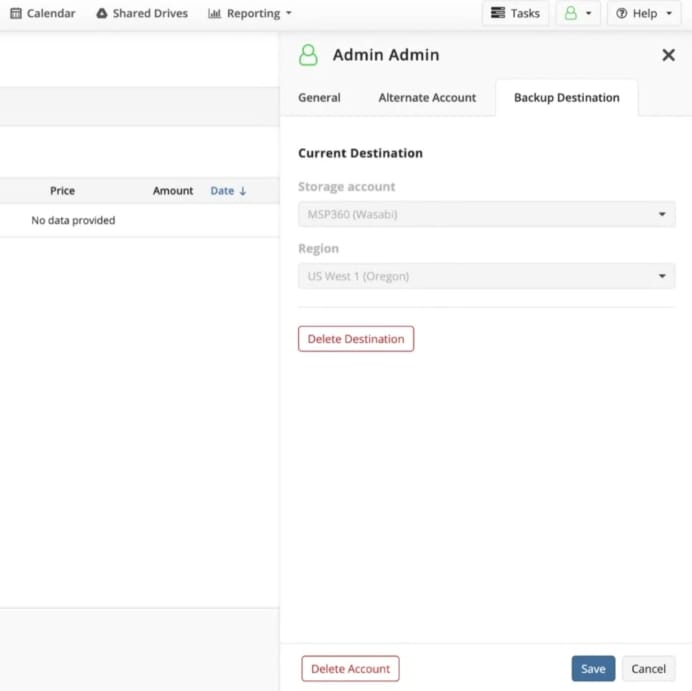Click the Admin Admin panel title
Image resolution: width=692 pixels, height=691 pixels.
coord(386,55)
